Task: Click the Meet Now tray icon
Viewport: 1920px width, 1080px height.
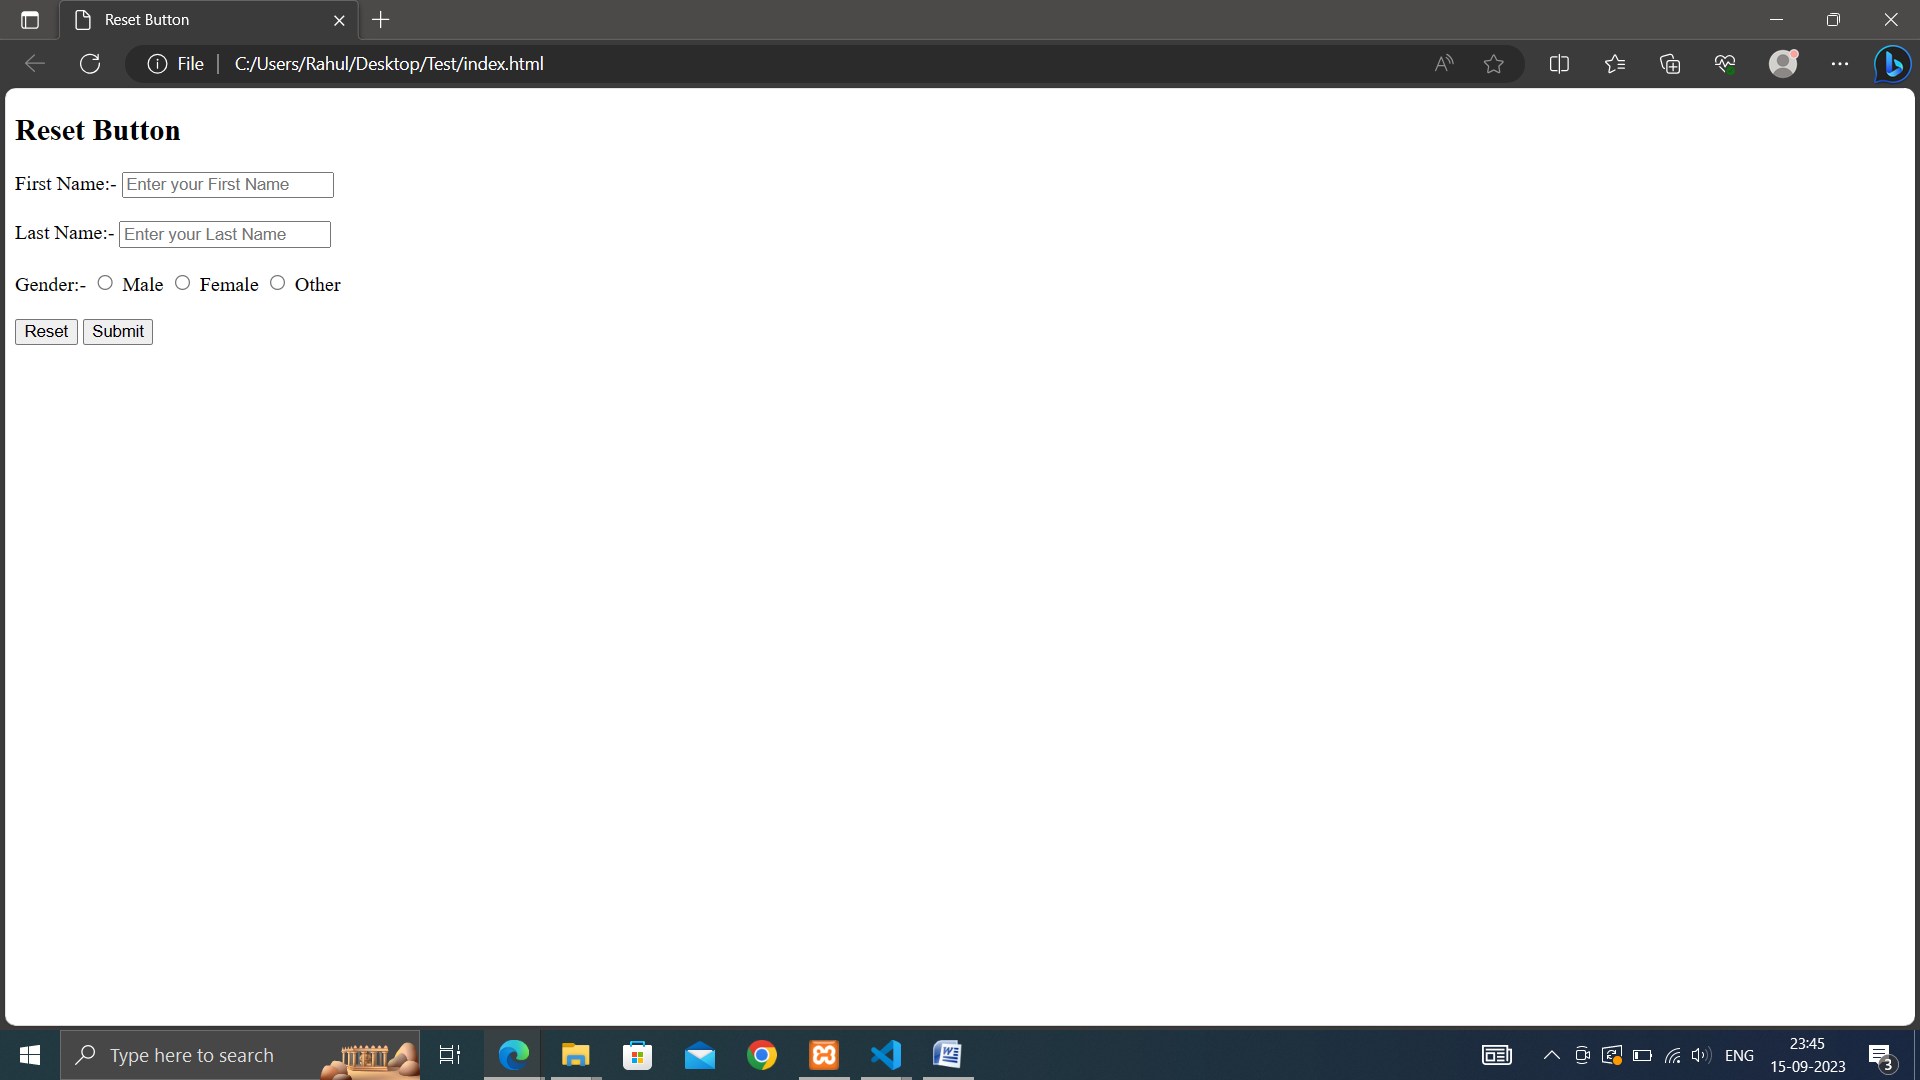Action: tap(1582, 1055)
